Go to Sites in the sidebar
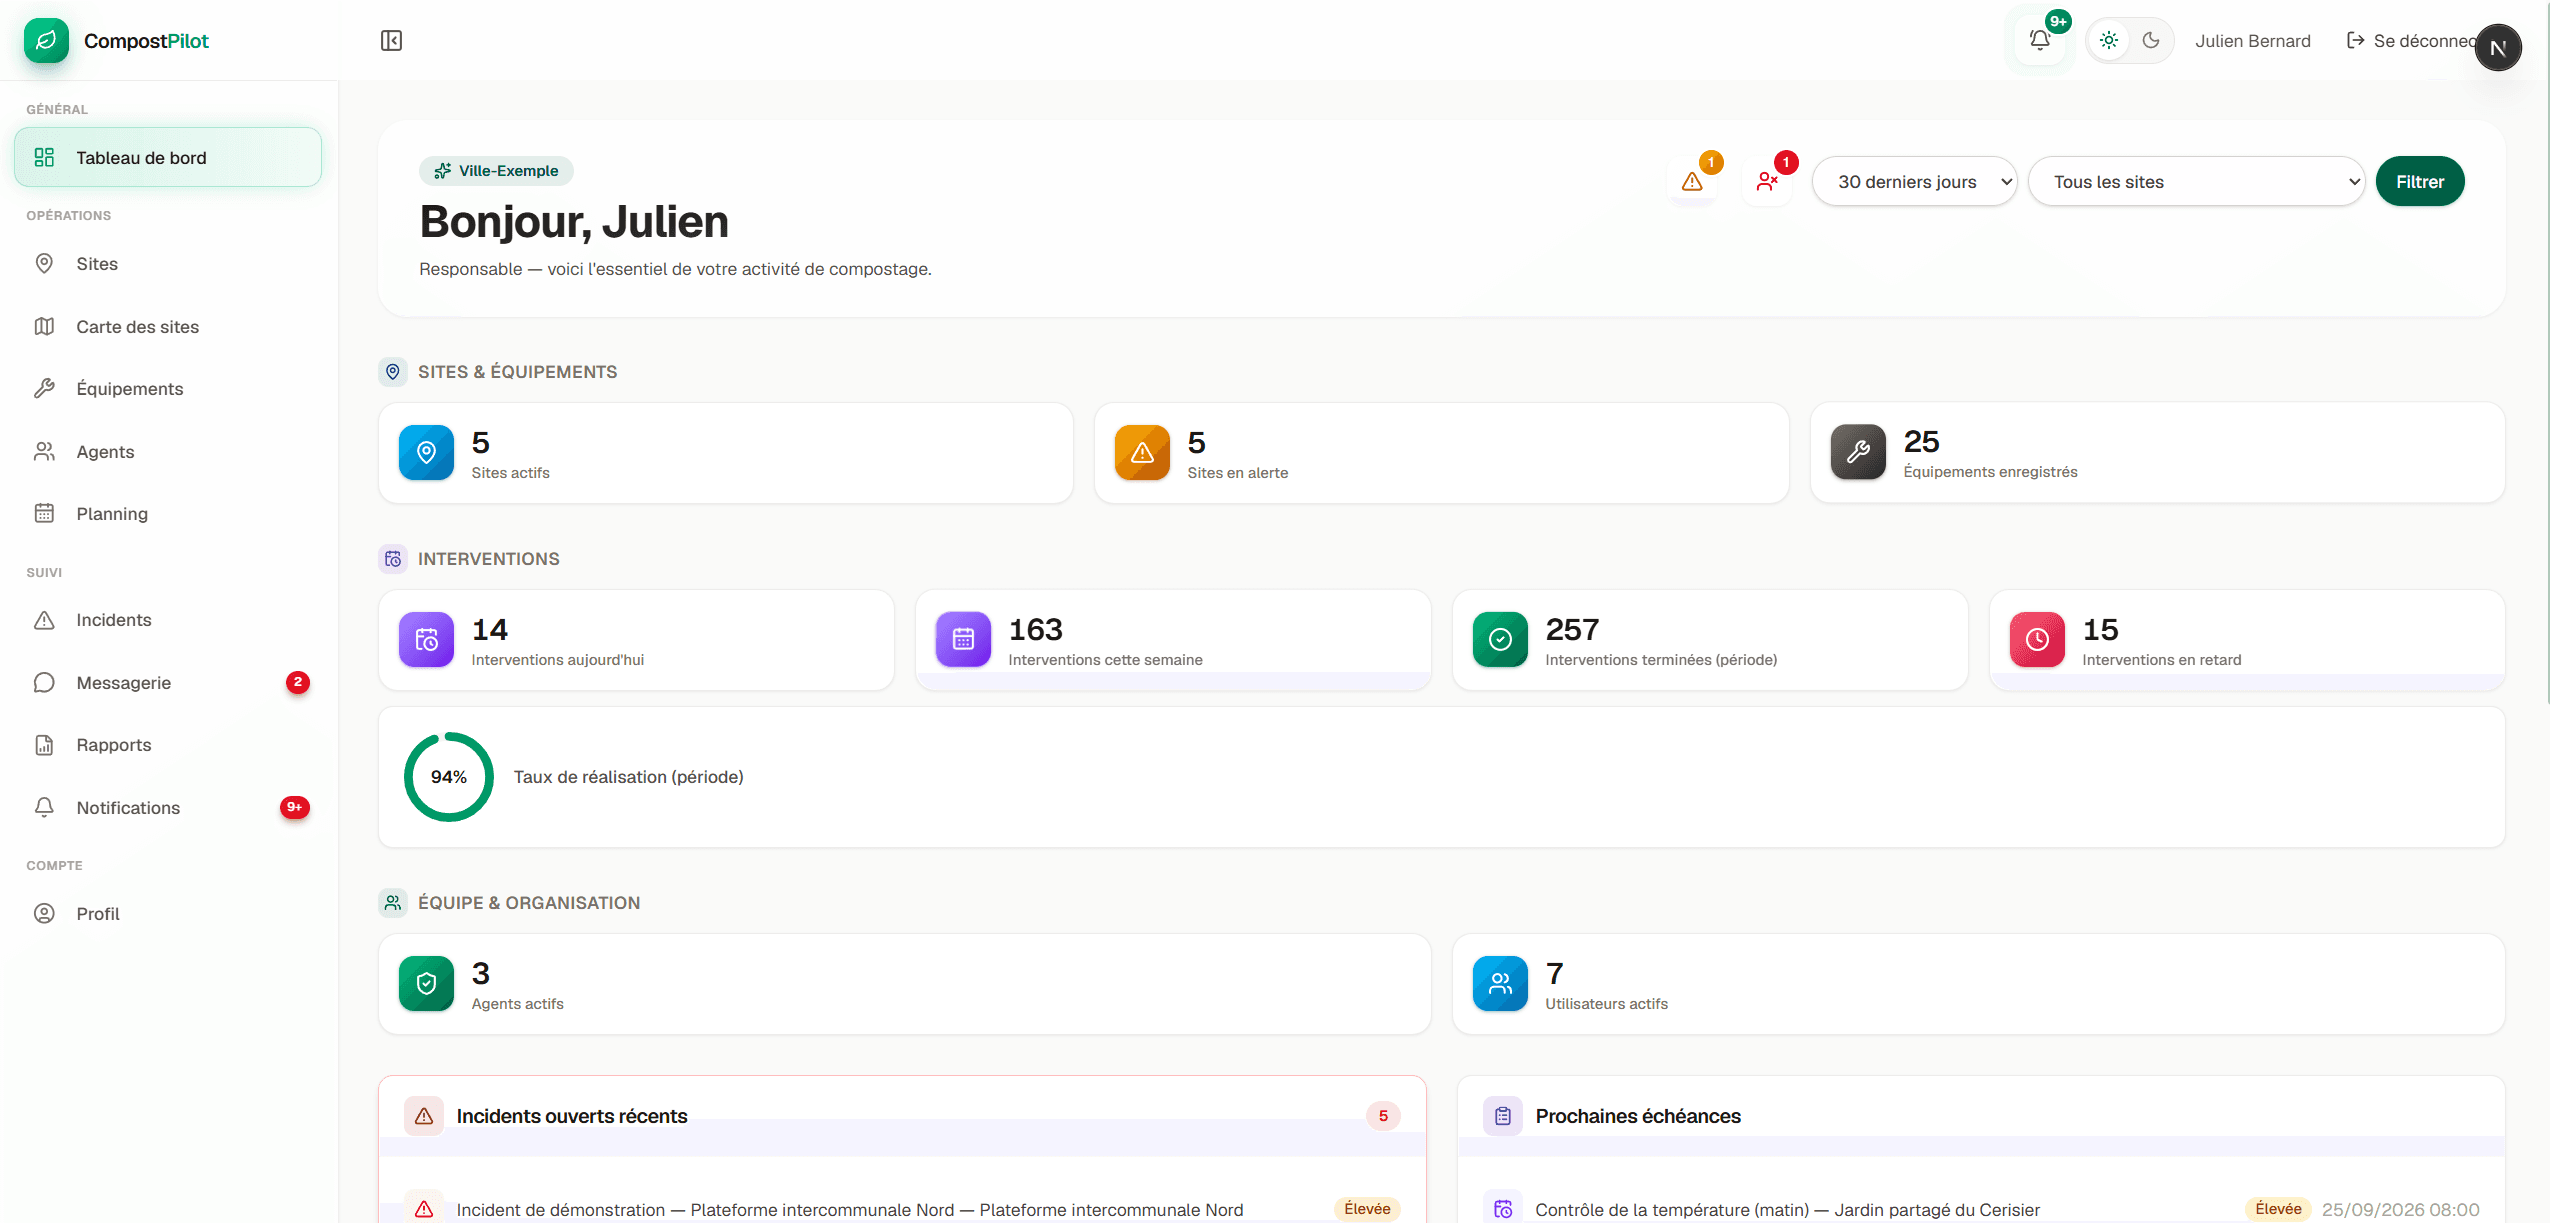 pos(168,264)
